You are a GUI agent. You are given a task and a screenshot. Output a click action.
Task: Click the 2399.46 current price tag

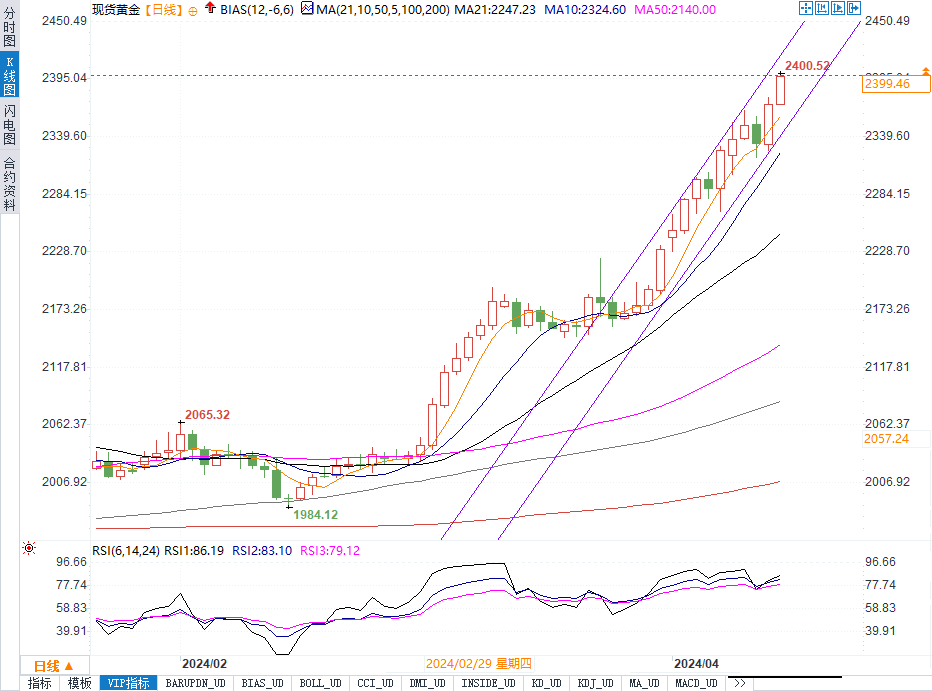pos(888,84)
